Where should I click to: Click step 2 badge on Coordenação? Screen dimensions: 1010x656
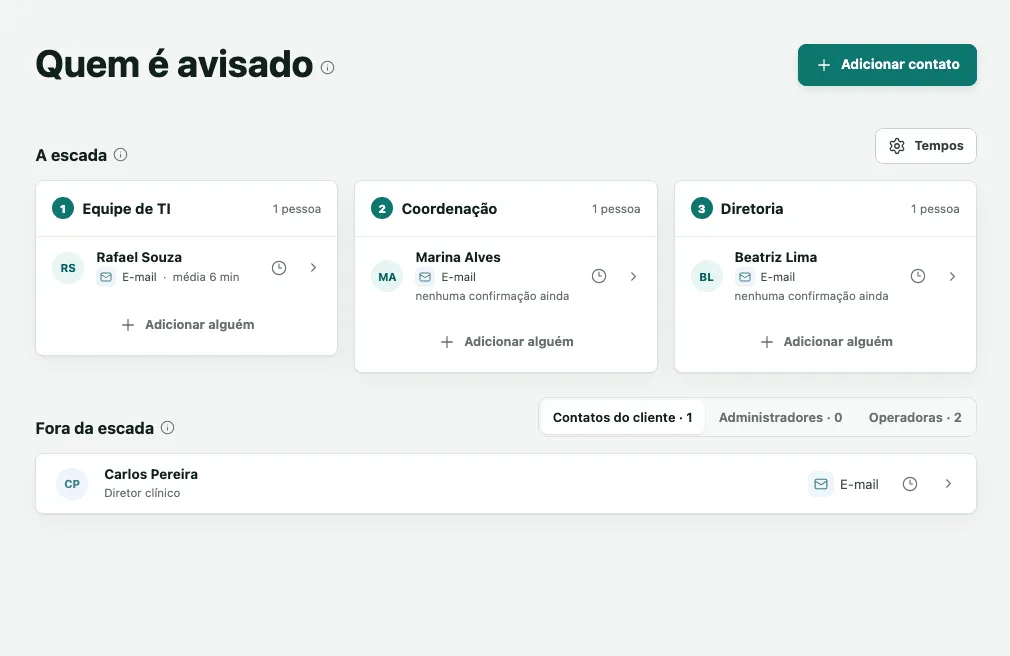coord(382,209)
